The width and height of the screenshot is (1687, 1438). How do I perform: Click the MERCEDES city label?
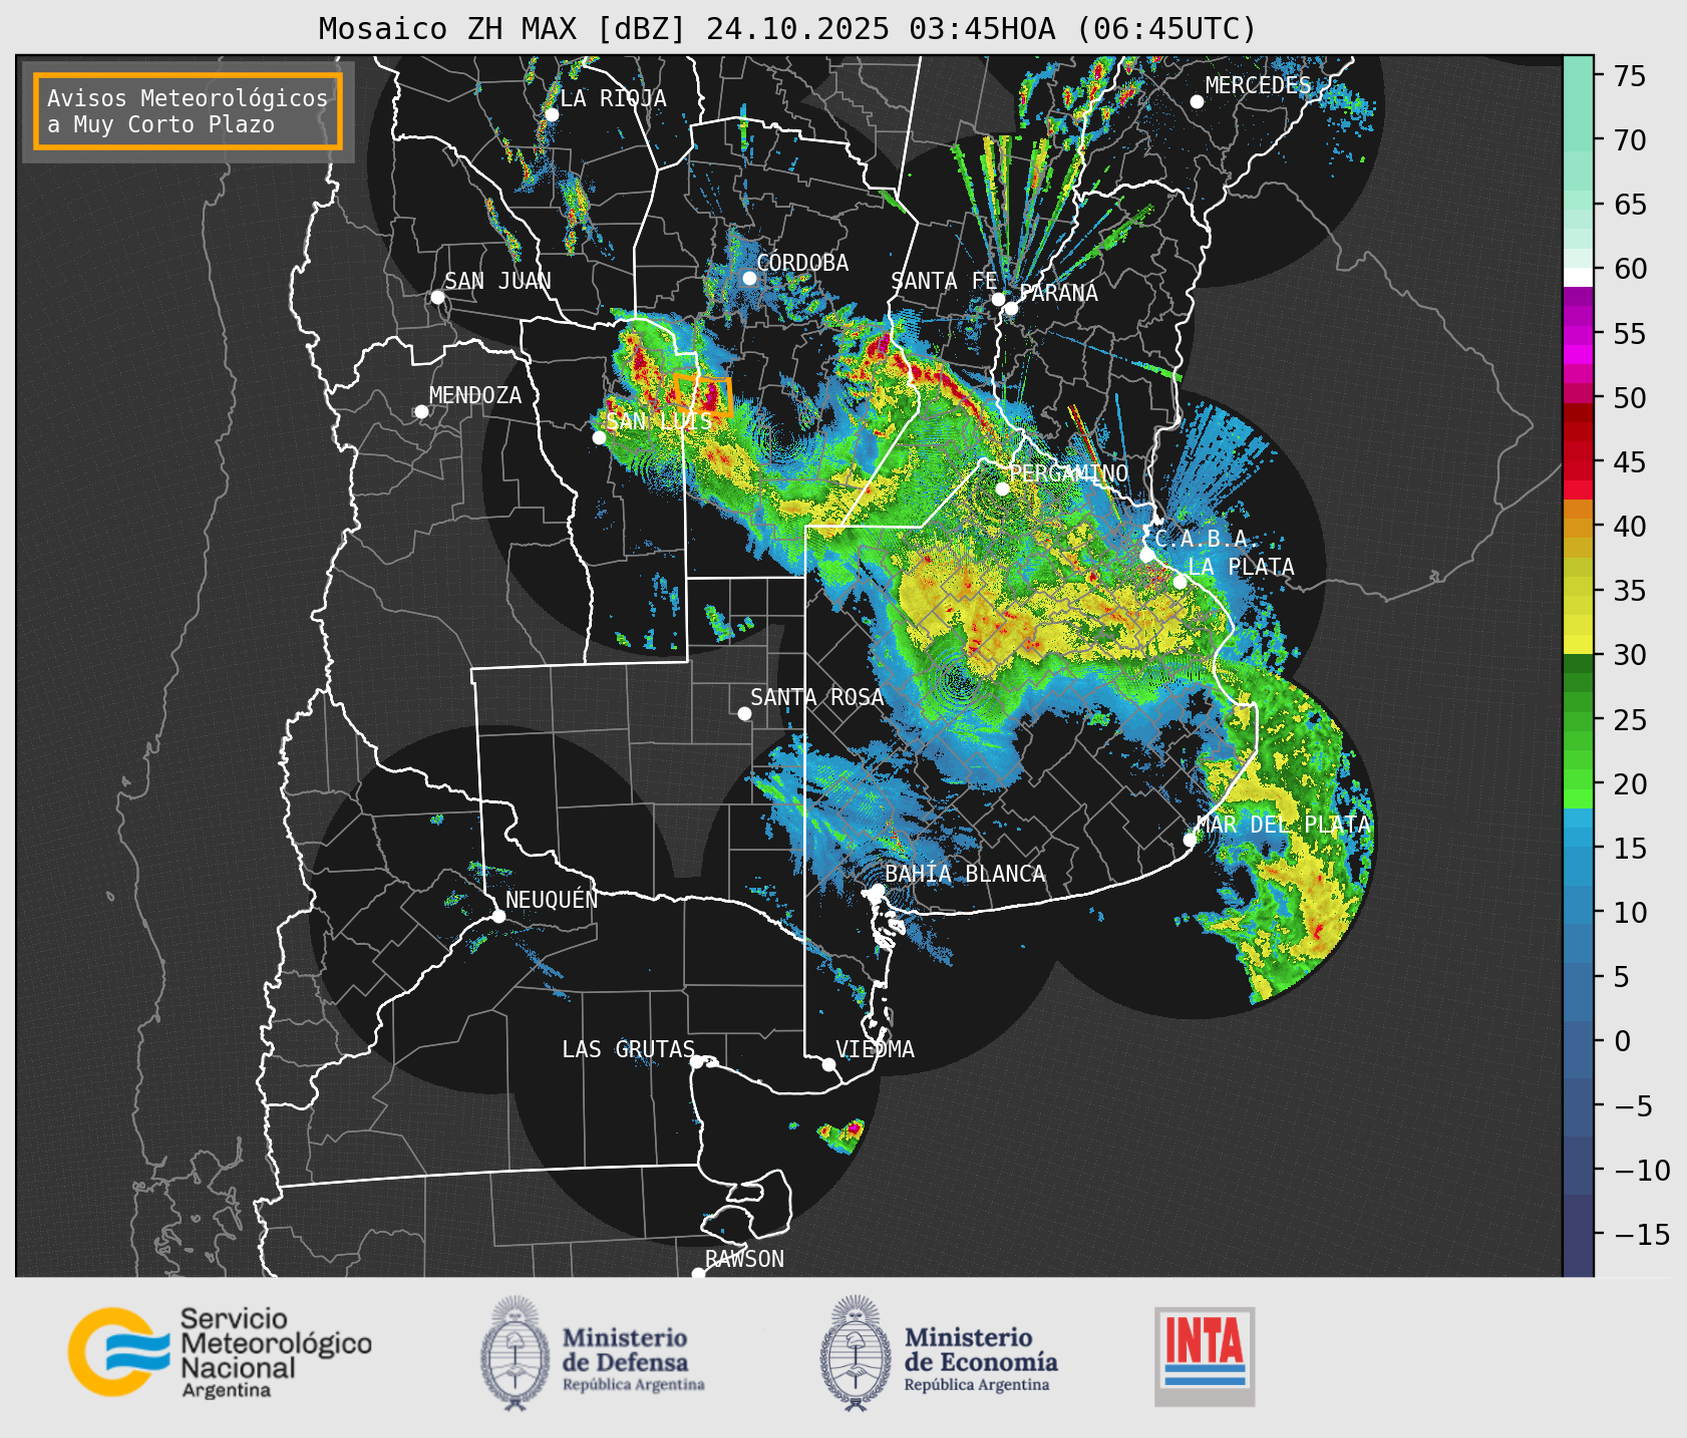[x=1258, y=86]
